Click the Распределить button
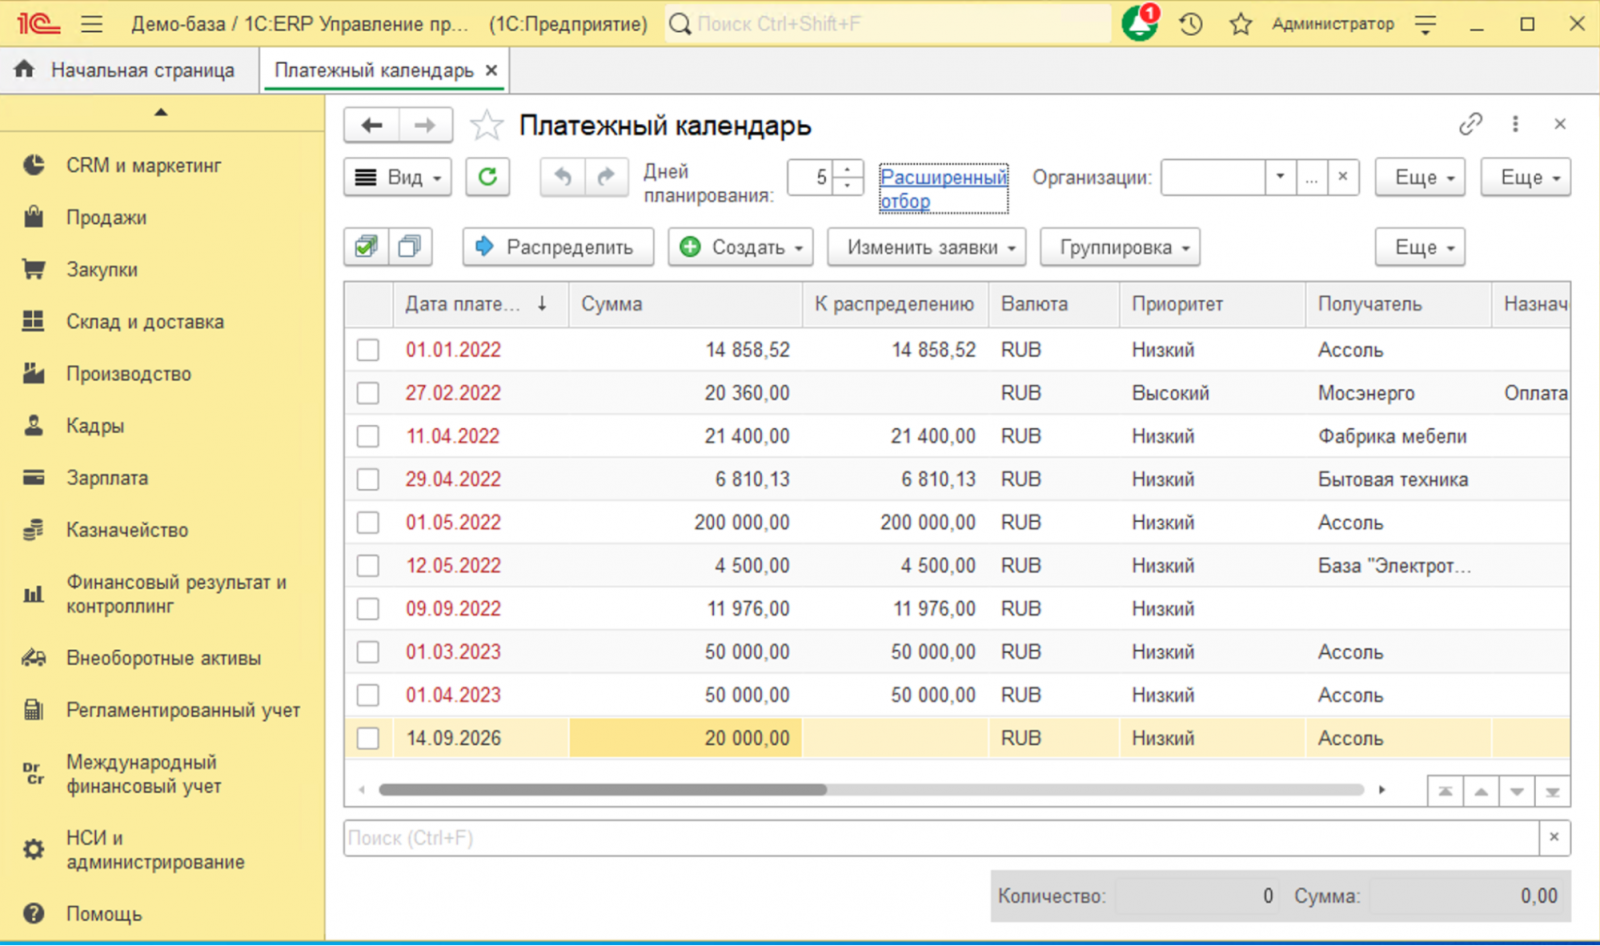This screenshot has height=946, width=1600. click(x=558, y=247)
